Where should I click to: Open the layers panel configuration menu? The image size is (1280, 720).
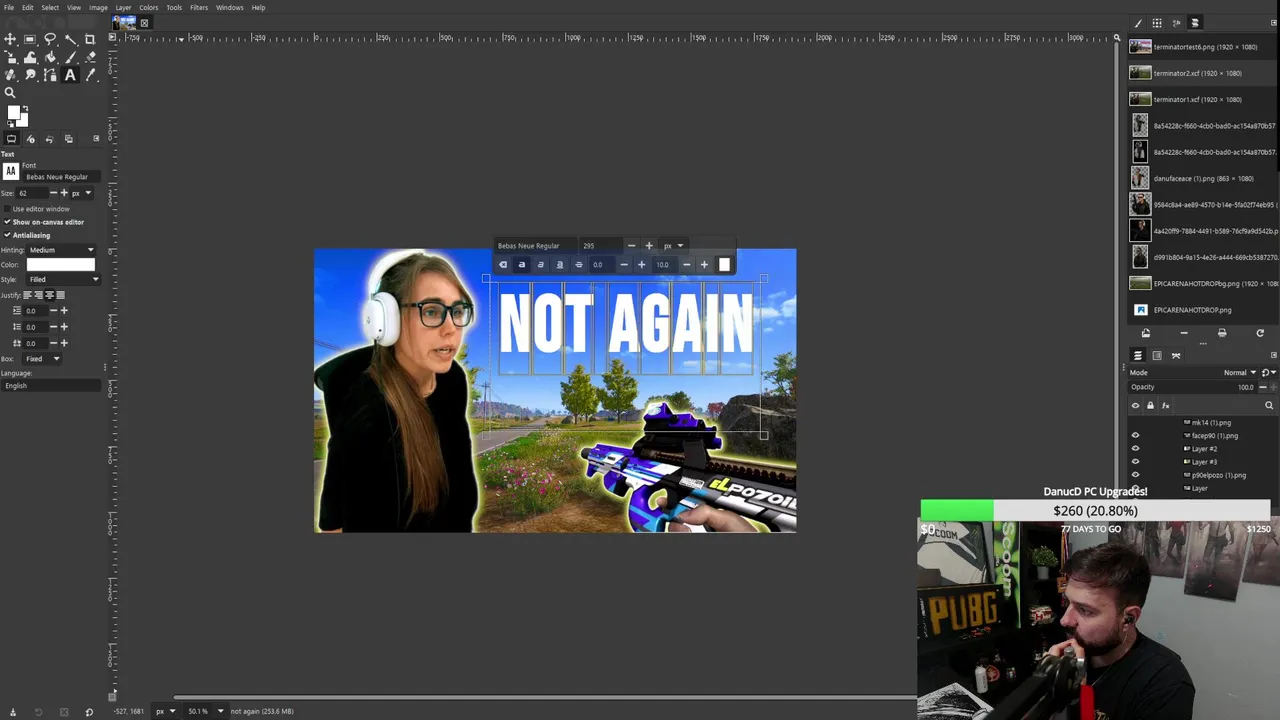point(1273,355)
